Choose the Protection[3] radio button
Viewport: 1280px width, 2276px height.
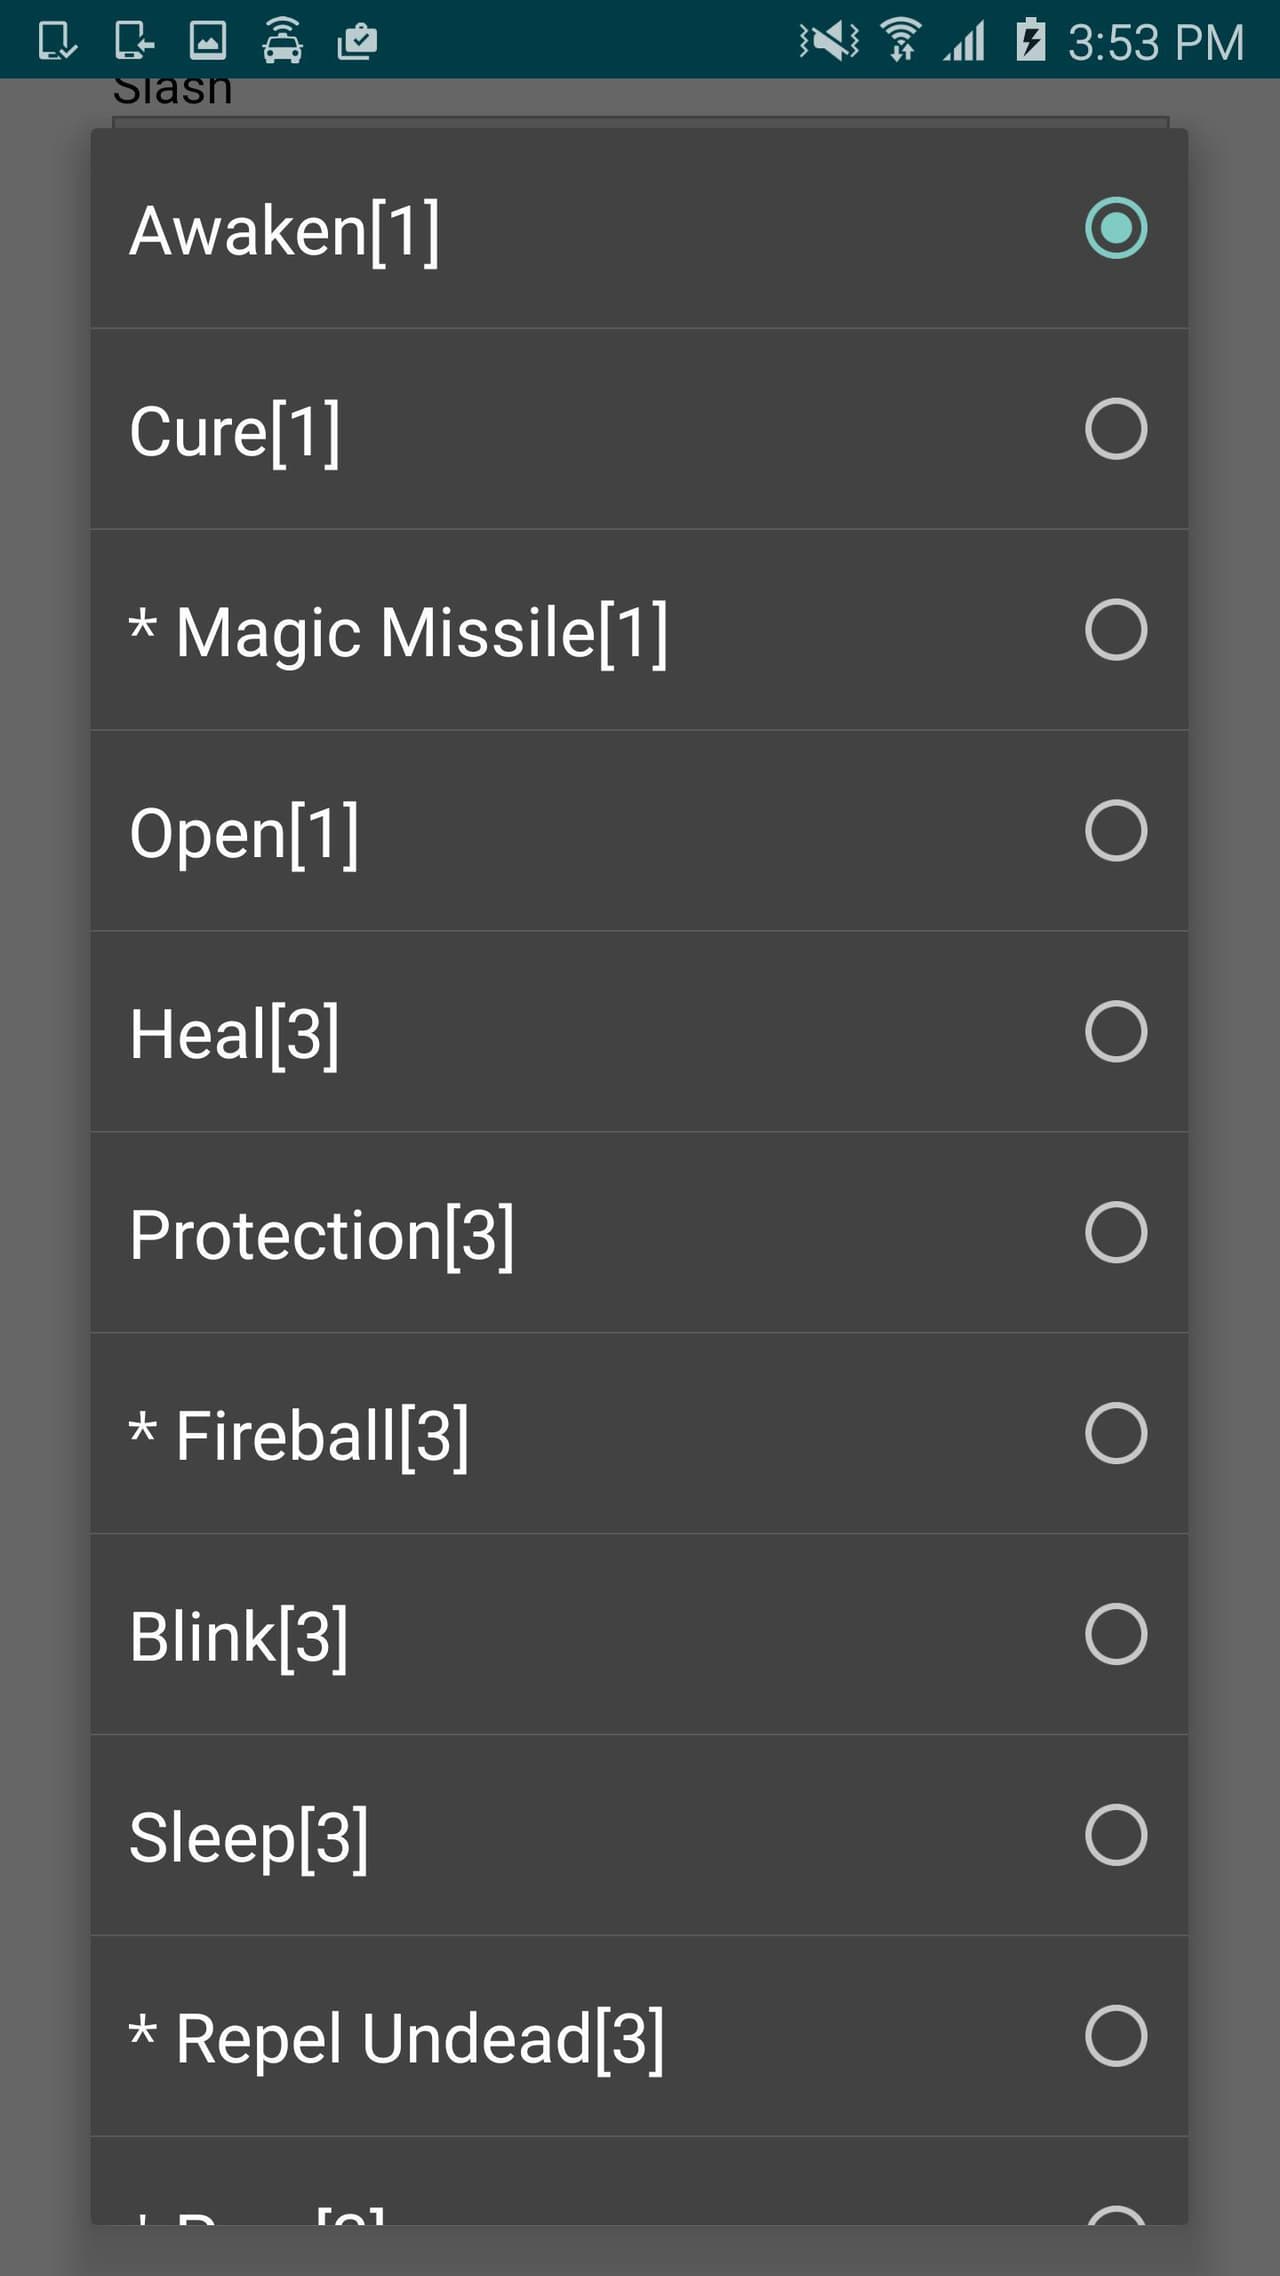tap(1115, 1232)
